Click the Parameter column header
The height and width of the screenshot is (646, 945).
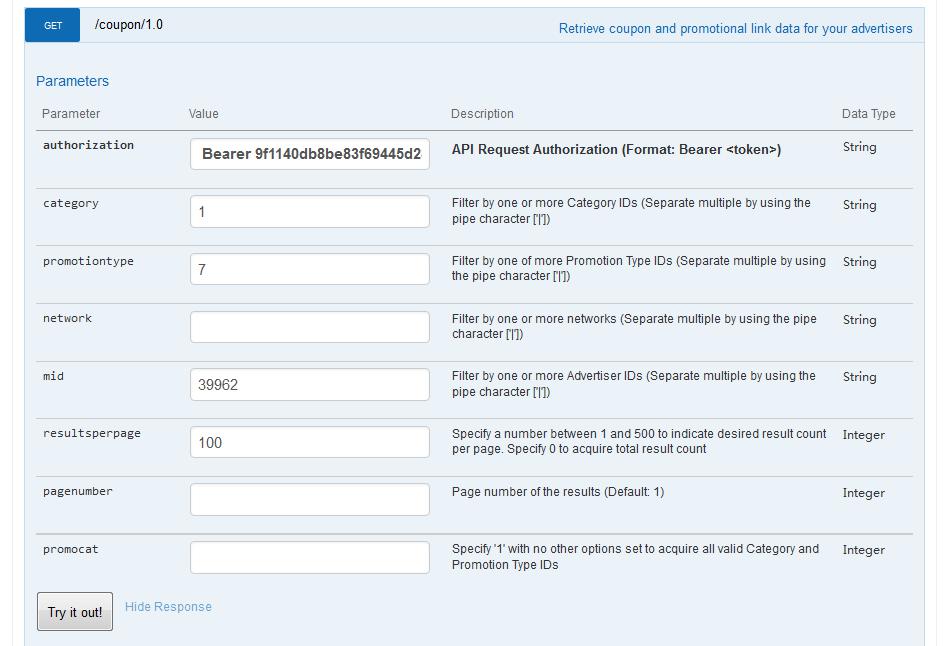[x=71, y=114]
